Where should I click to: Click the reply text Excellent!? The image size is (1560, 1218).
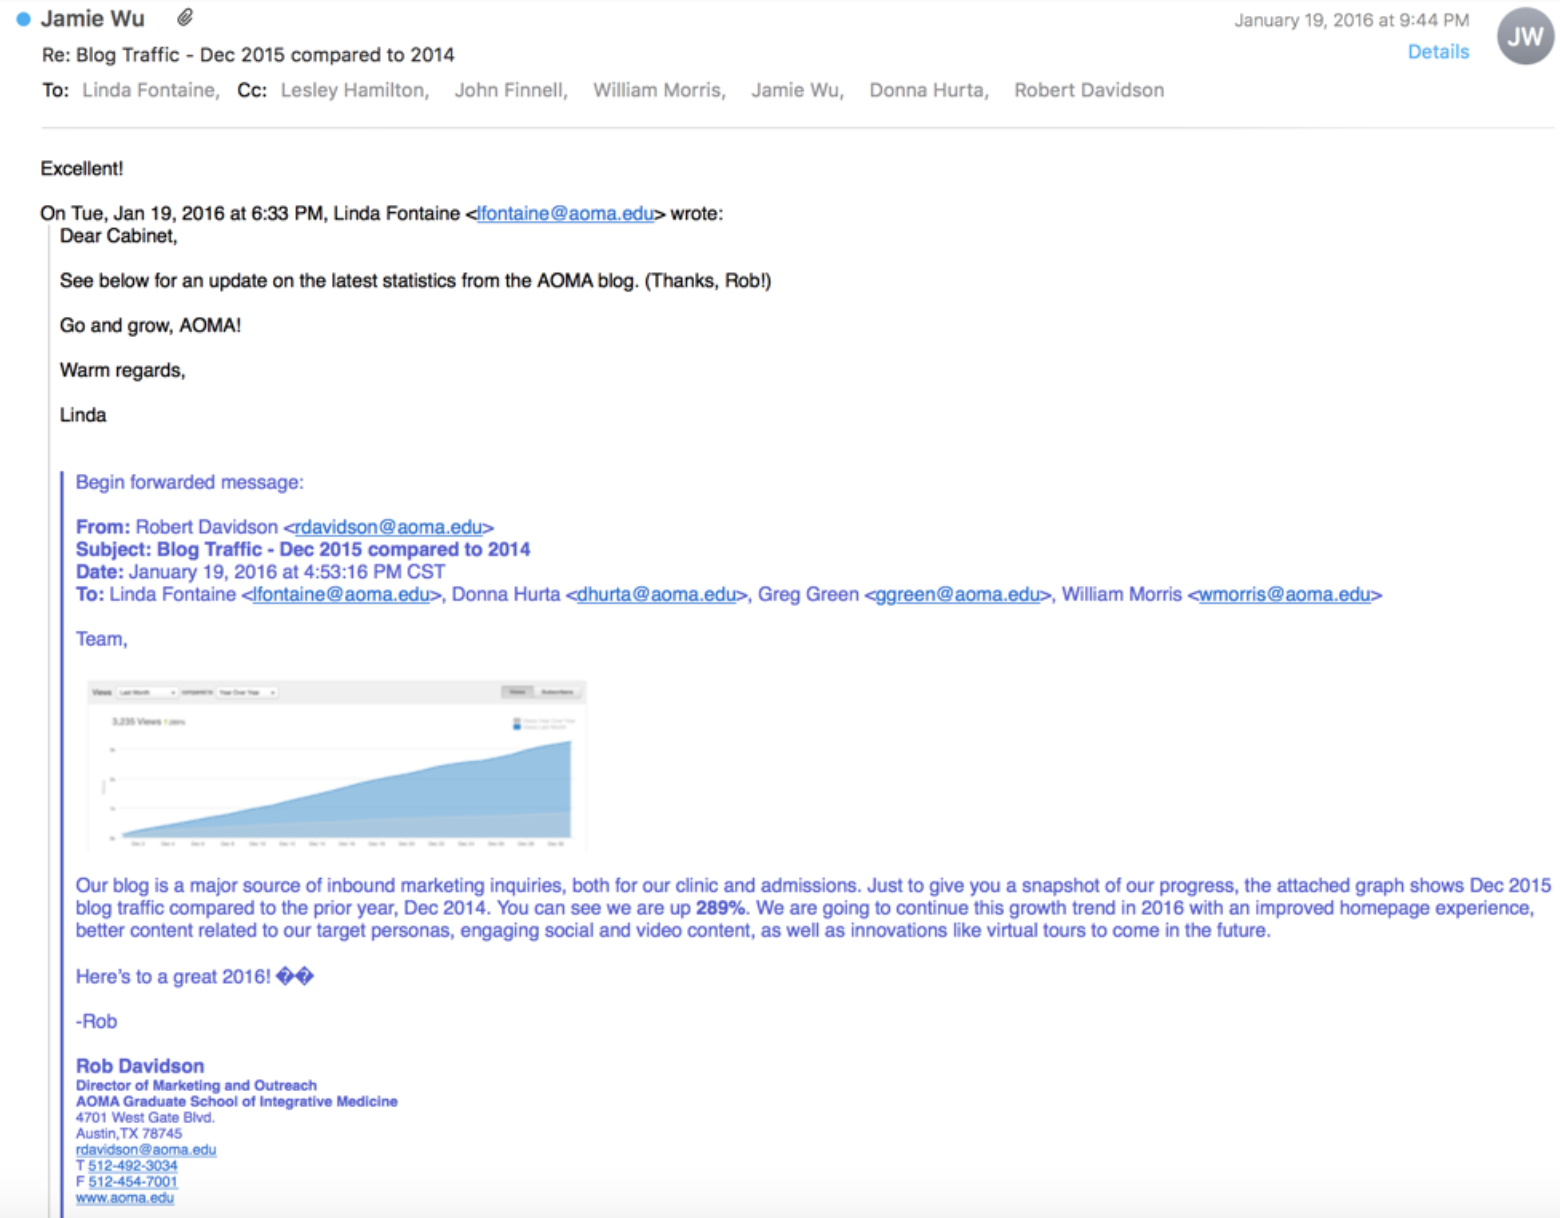(82, 168)
